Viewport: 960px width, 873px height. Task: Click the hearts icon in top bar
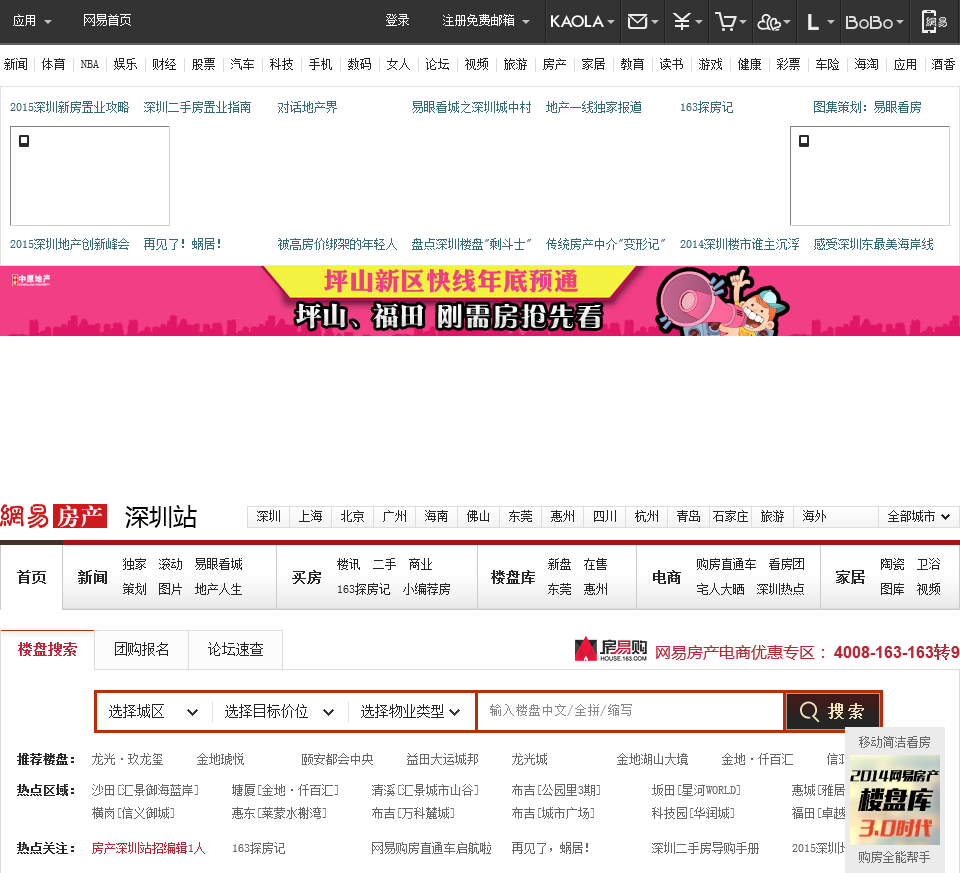[769, 22]
